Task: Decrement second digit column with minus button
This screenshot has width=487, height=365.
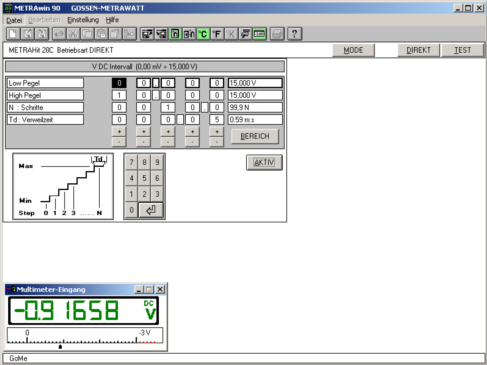Action: (143, 142)
